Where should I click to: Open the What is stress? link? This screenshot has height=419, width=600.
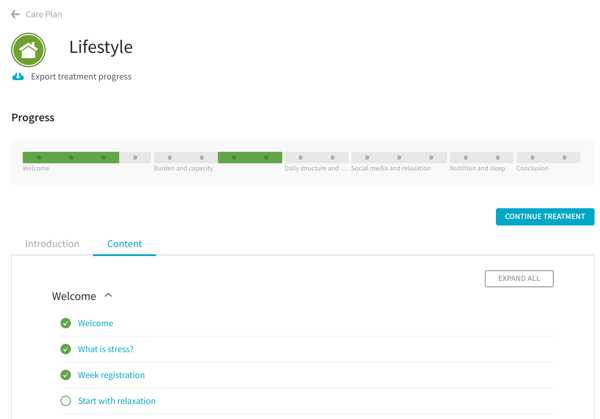click(x=106, y=349)
